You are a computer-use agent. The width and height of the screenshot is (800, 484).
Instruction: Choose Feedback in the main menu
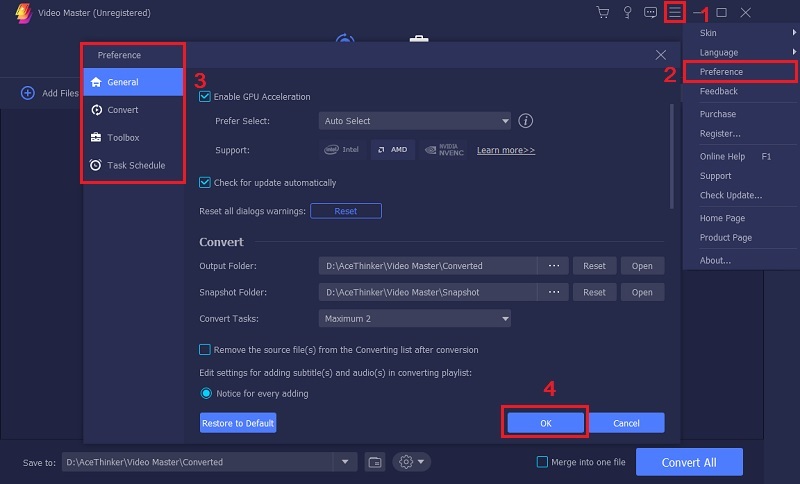[740, 91]
